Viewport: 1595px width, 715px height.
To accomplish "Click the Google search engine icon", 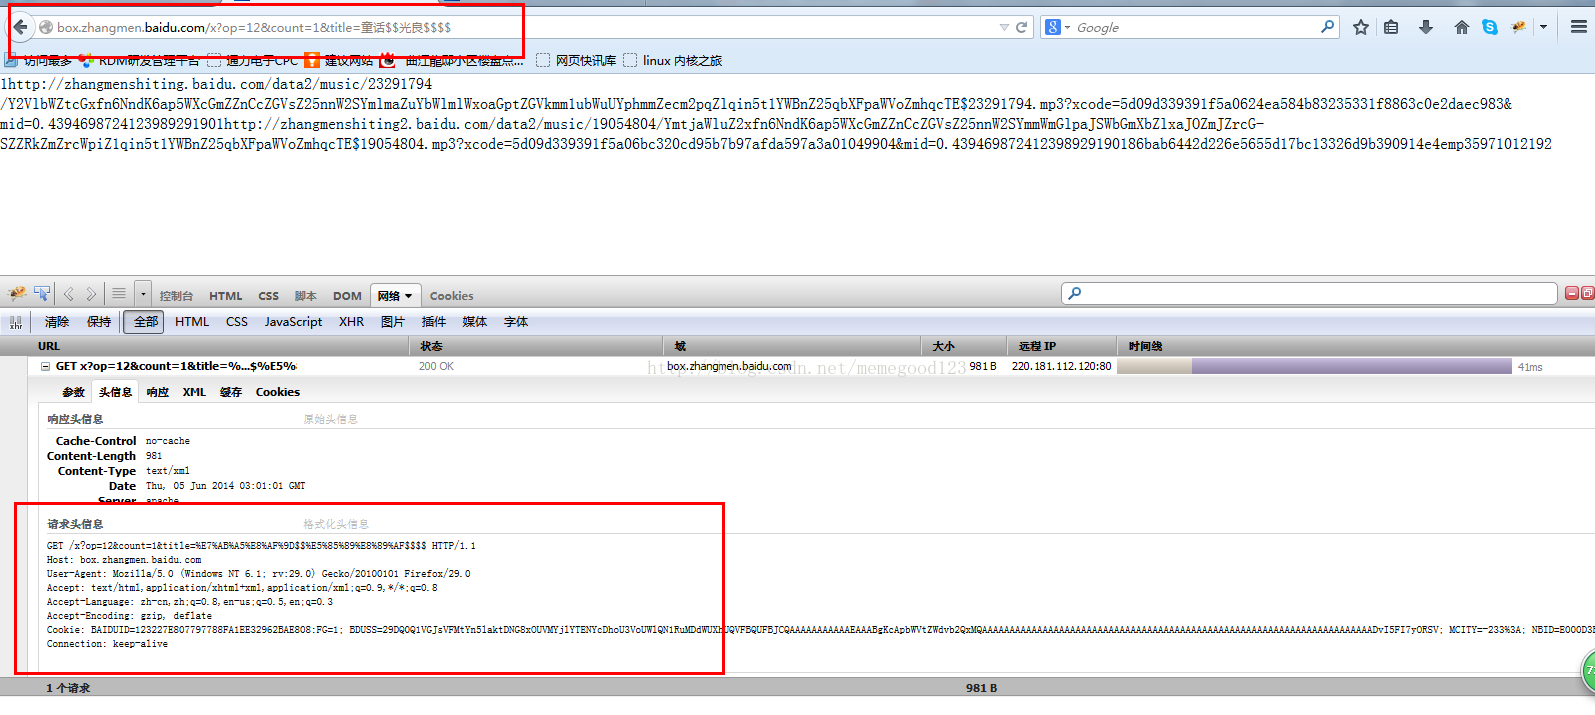I will pos(1053,28).
